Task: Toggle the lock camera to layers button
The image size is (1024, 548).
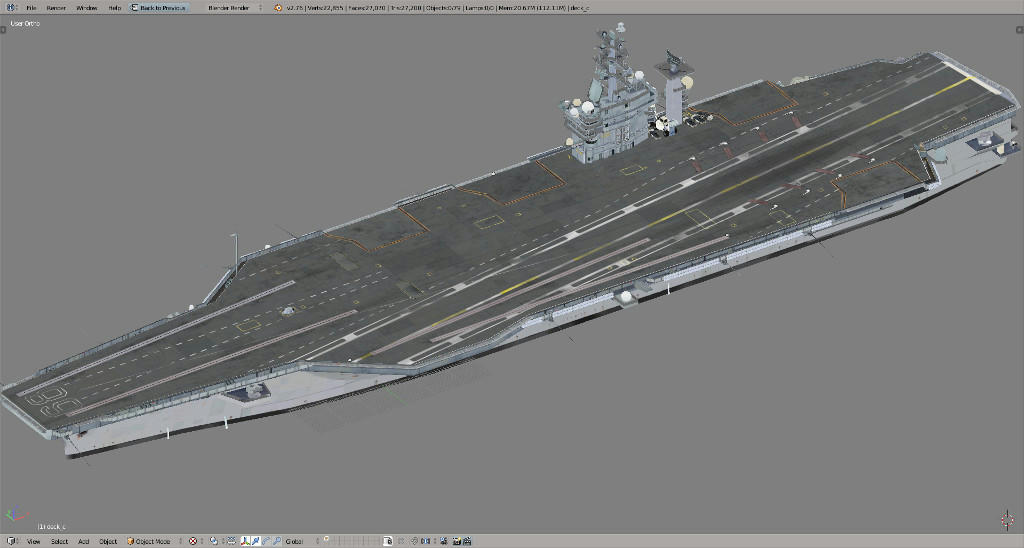Action: pyautogui.click(x=391, y=541)
